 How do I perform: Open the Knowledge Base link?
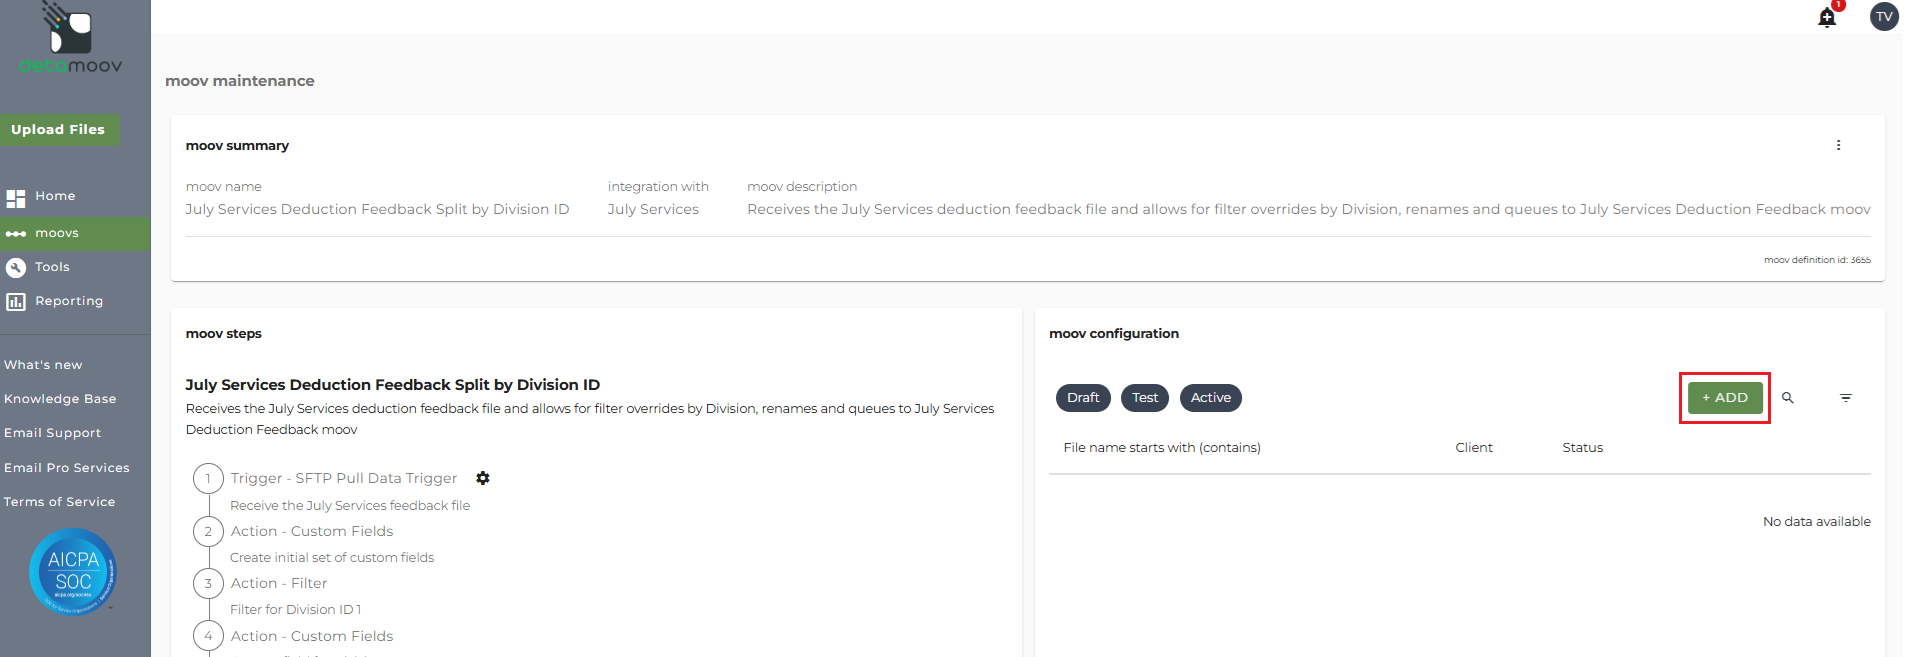coord(60,399)
